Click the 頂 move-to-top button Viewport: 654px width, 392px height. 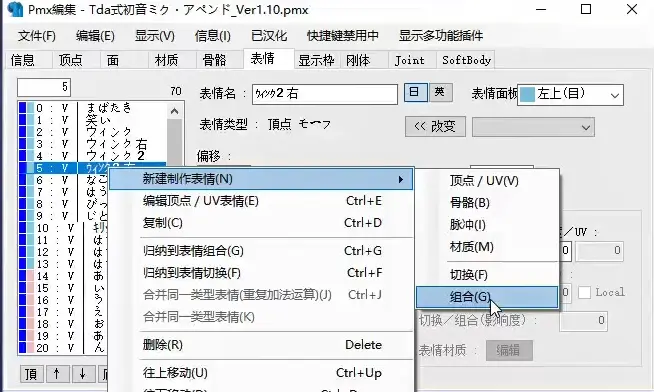(32, 374)
